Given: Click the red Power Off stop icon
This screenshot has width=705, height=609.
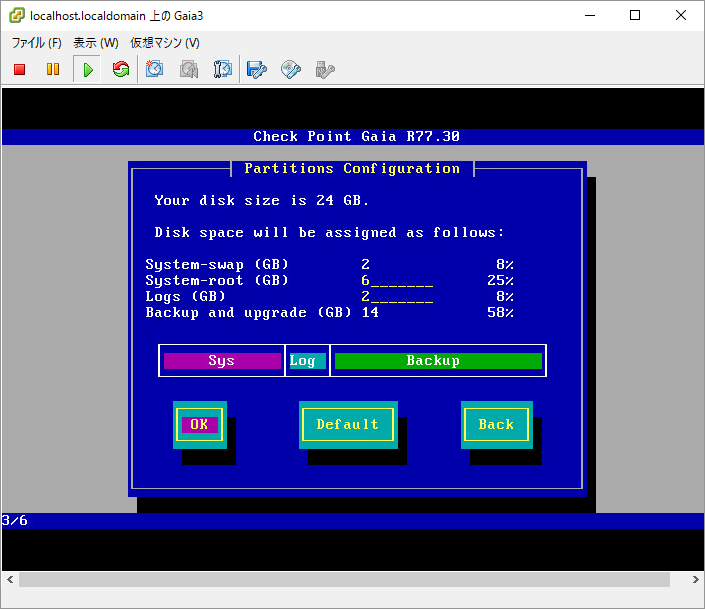Looking at the screenshot, I should click(x=19, y=70).
